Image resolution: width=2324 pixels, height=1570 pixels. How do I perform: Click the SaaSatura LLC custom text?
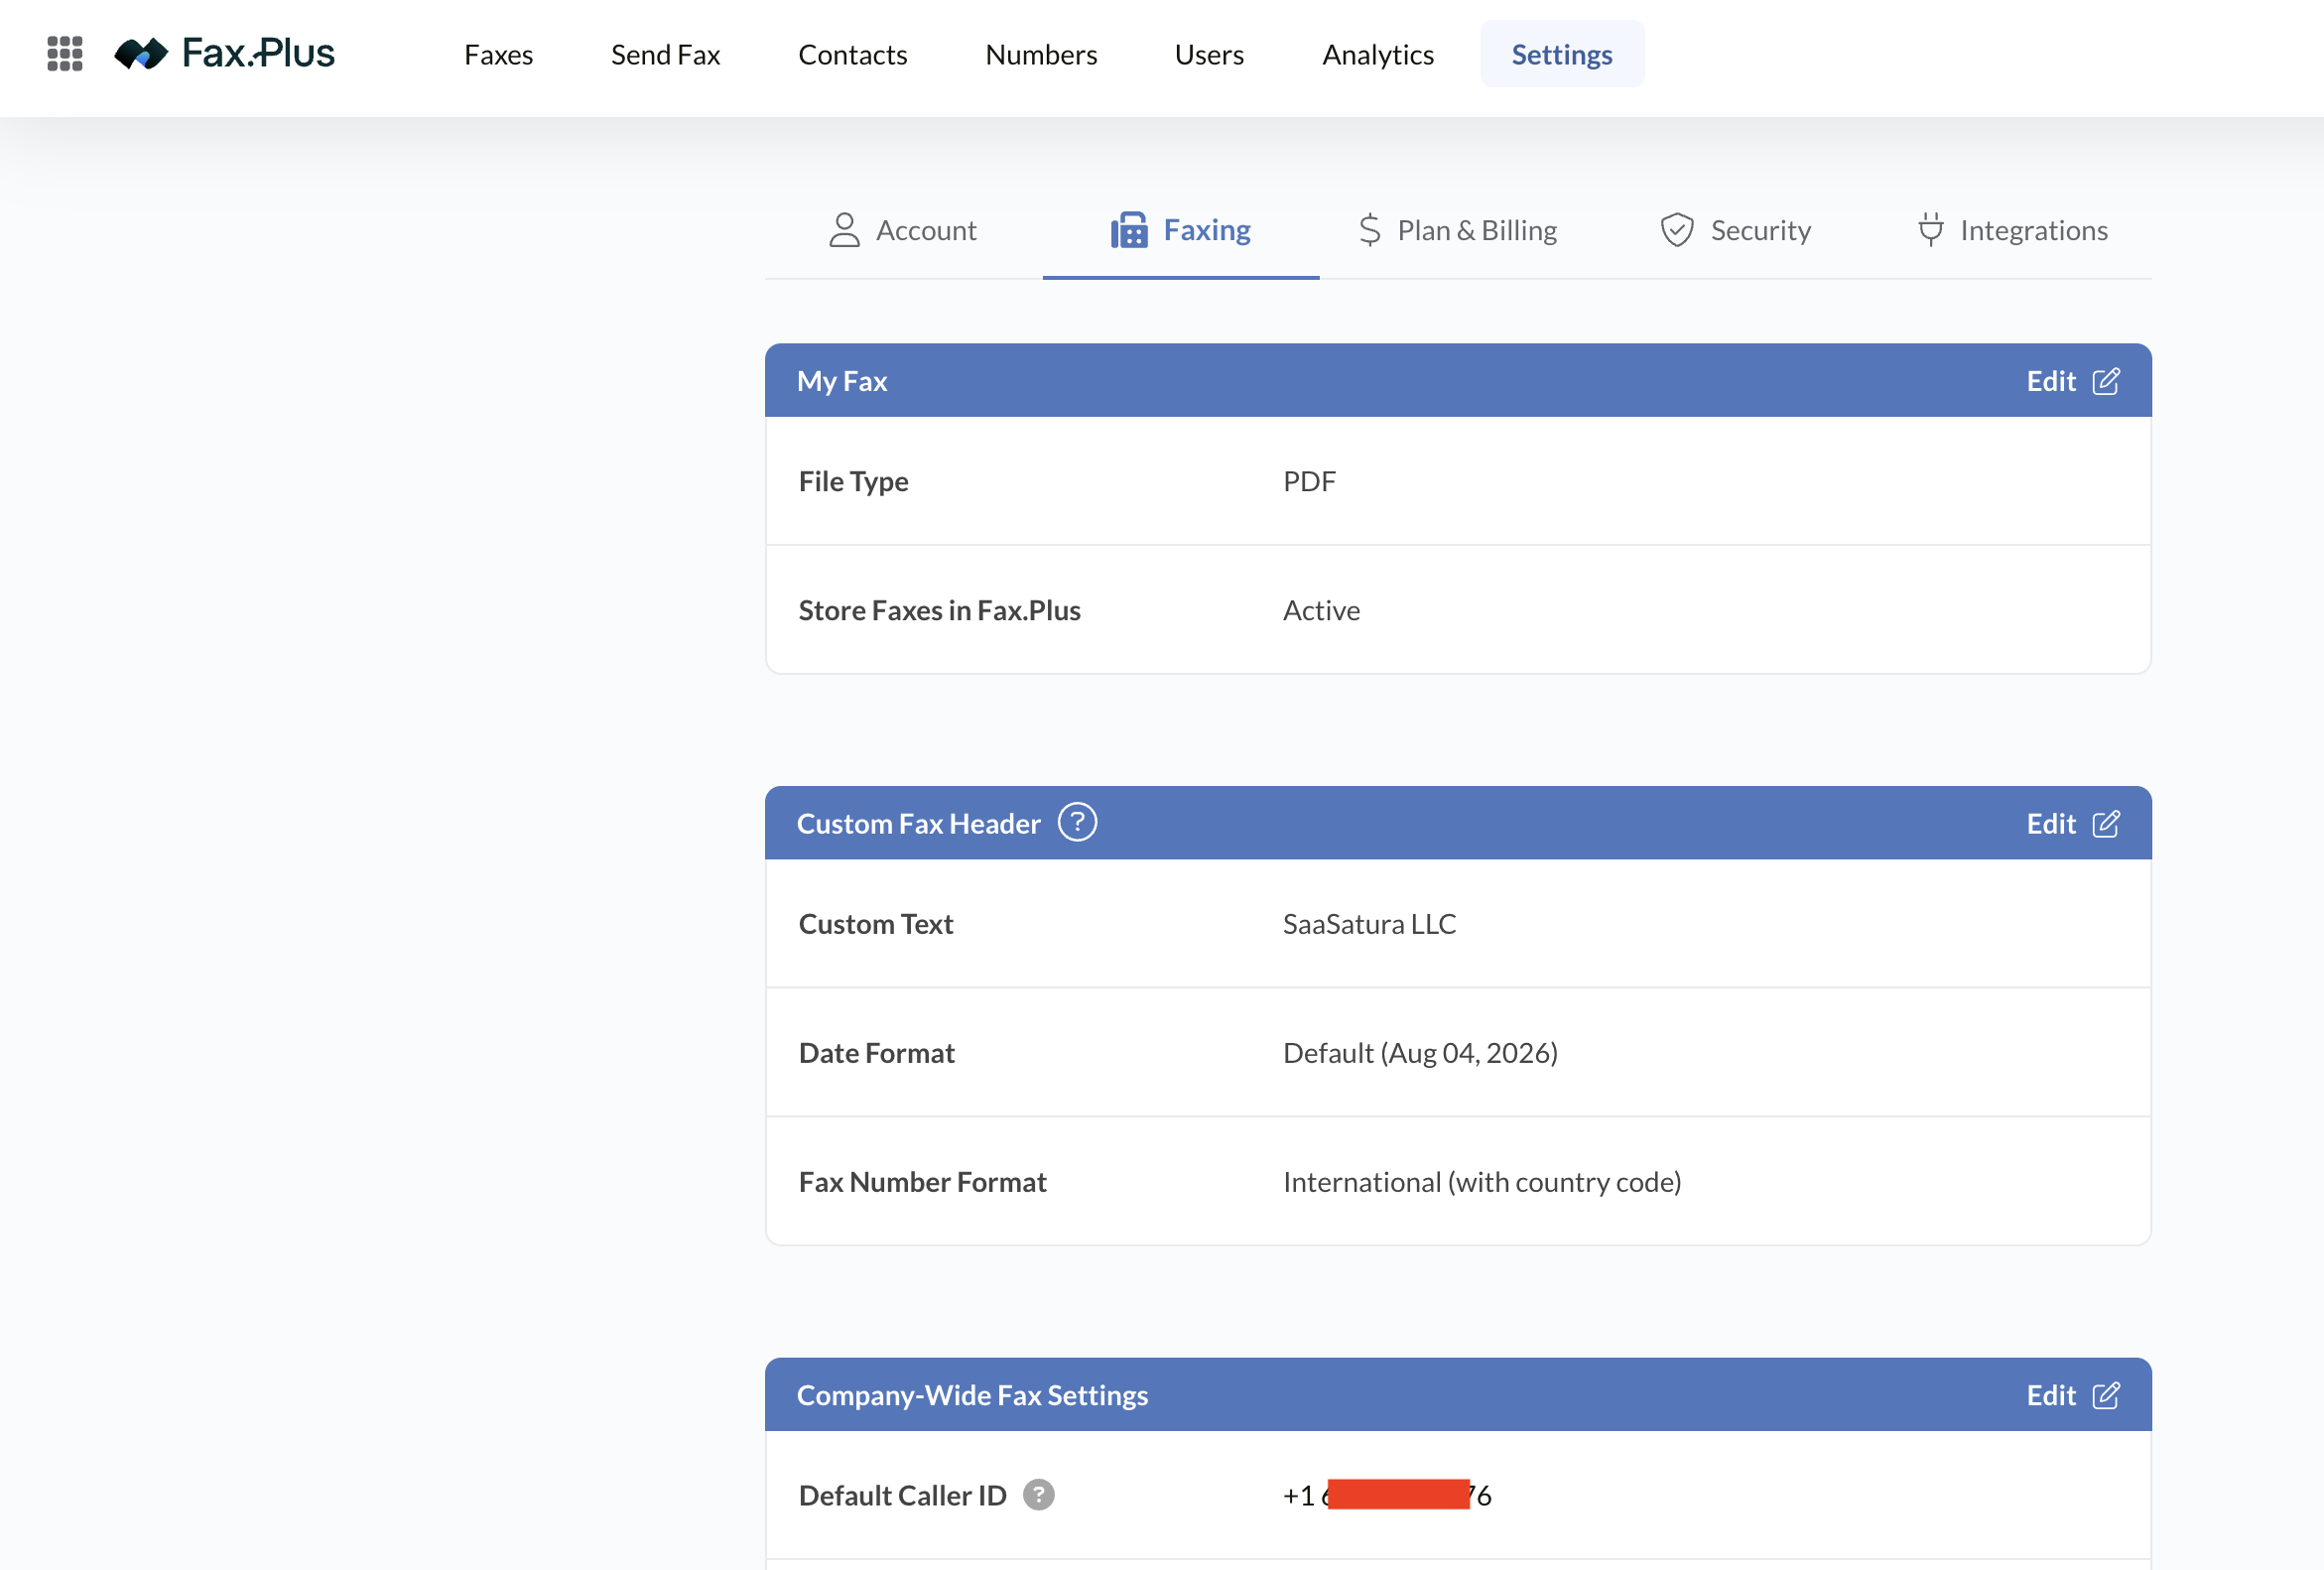click(x=1369, y=924)
